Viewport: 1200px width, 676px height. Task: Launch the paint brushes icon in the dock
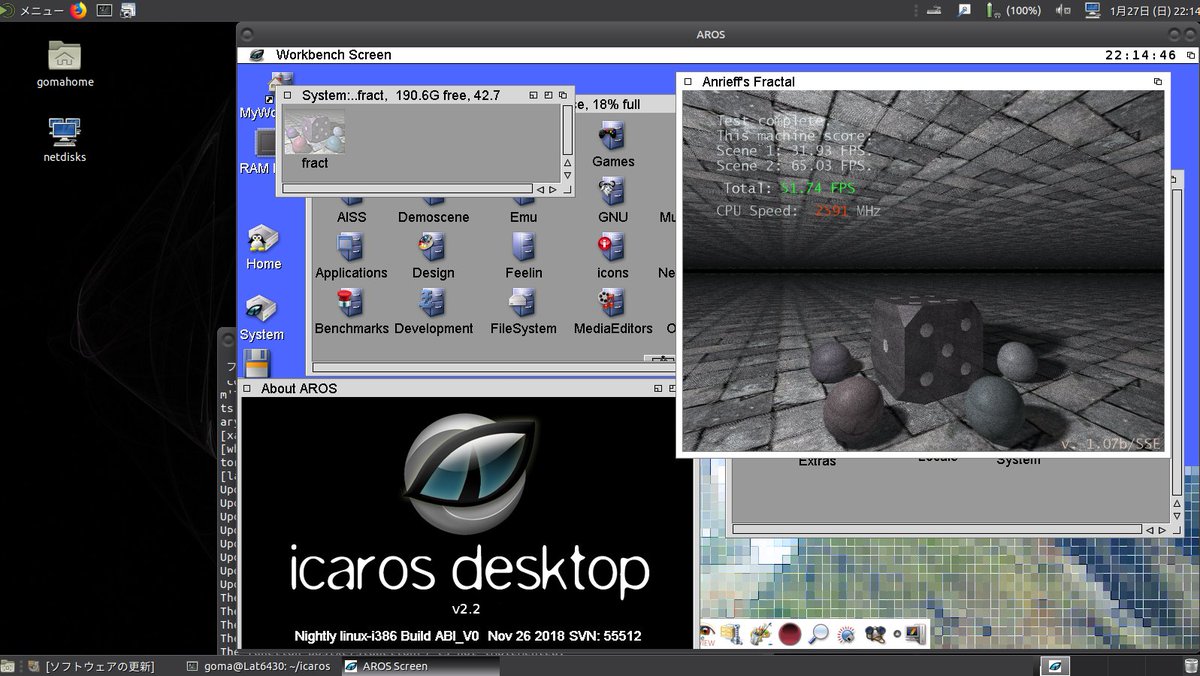point(761,633)
